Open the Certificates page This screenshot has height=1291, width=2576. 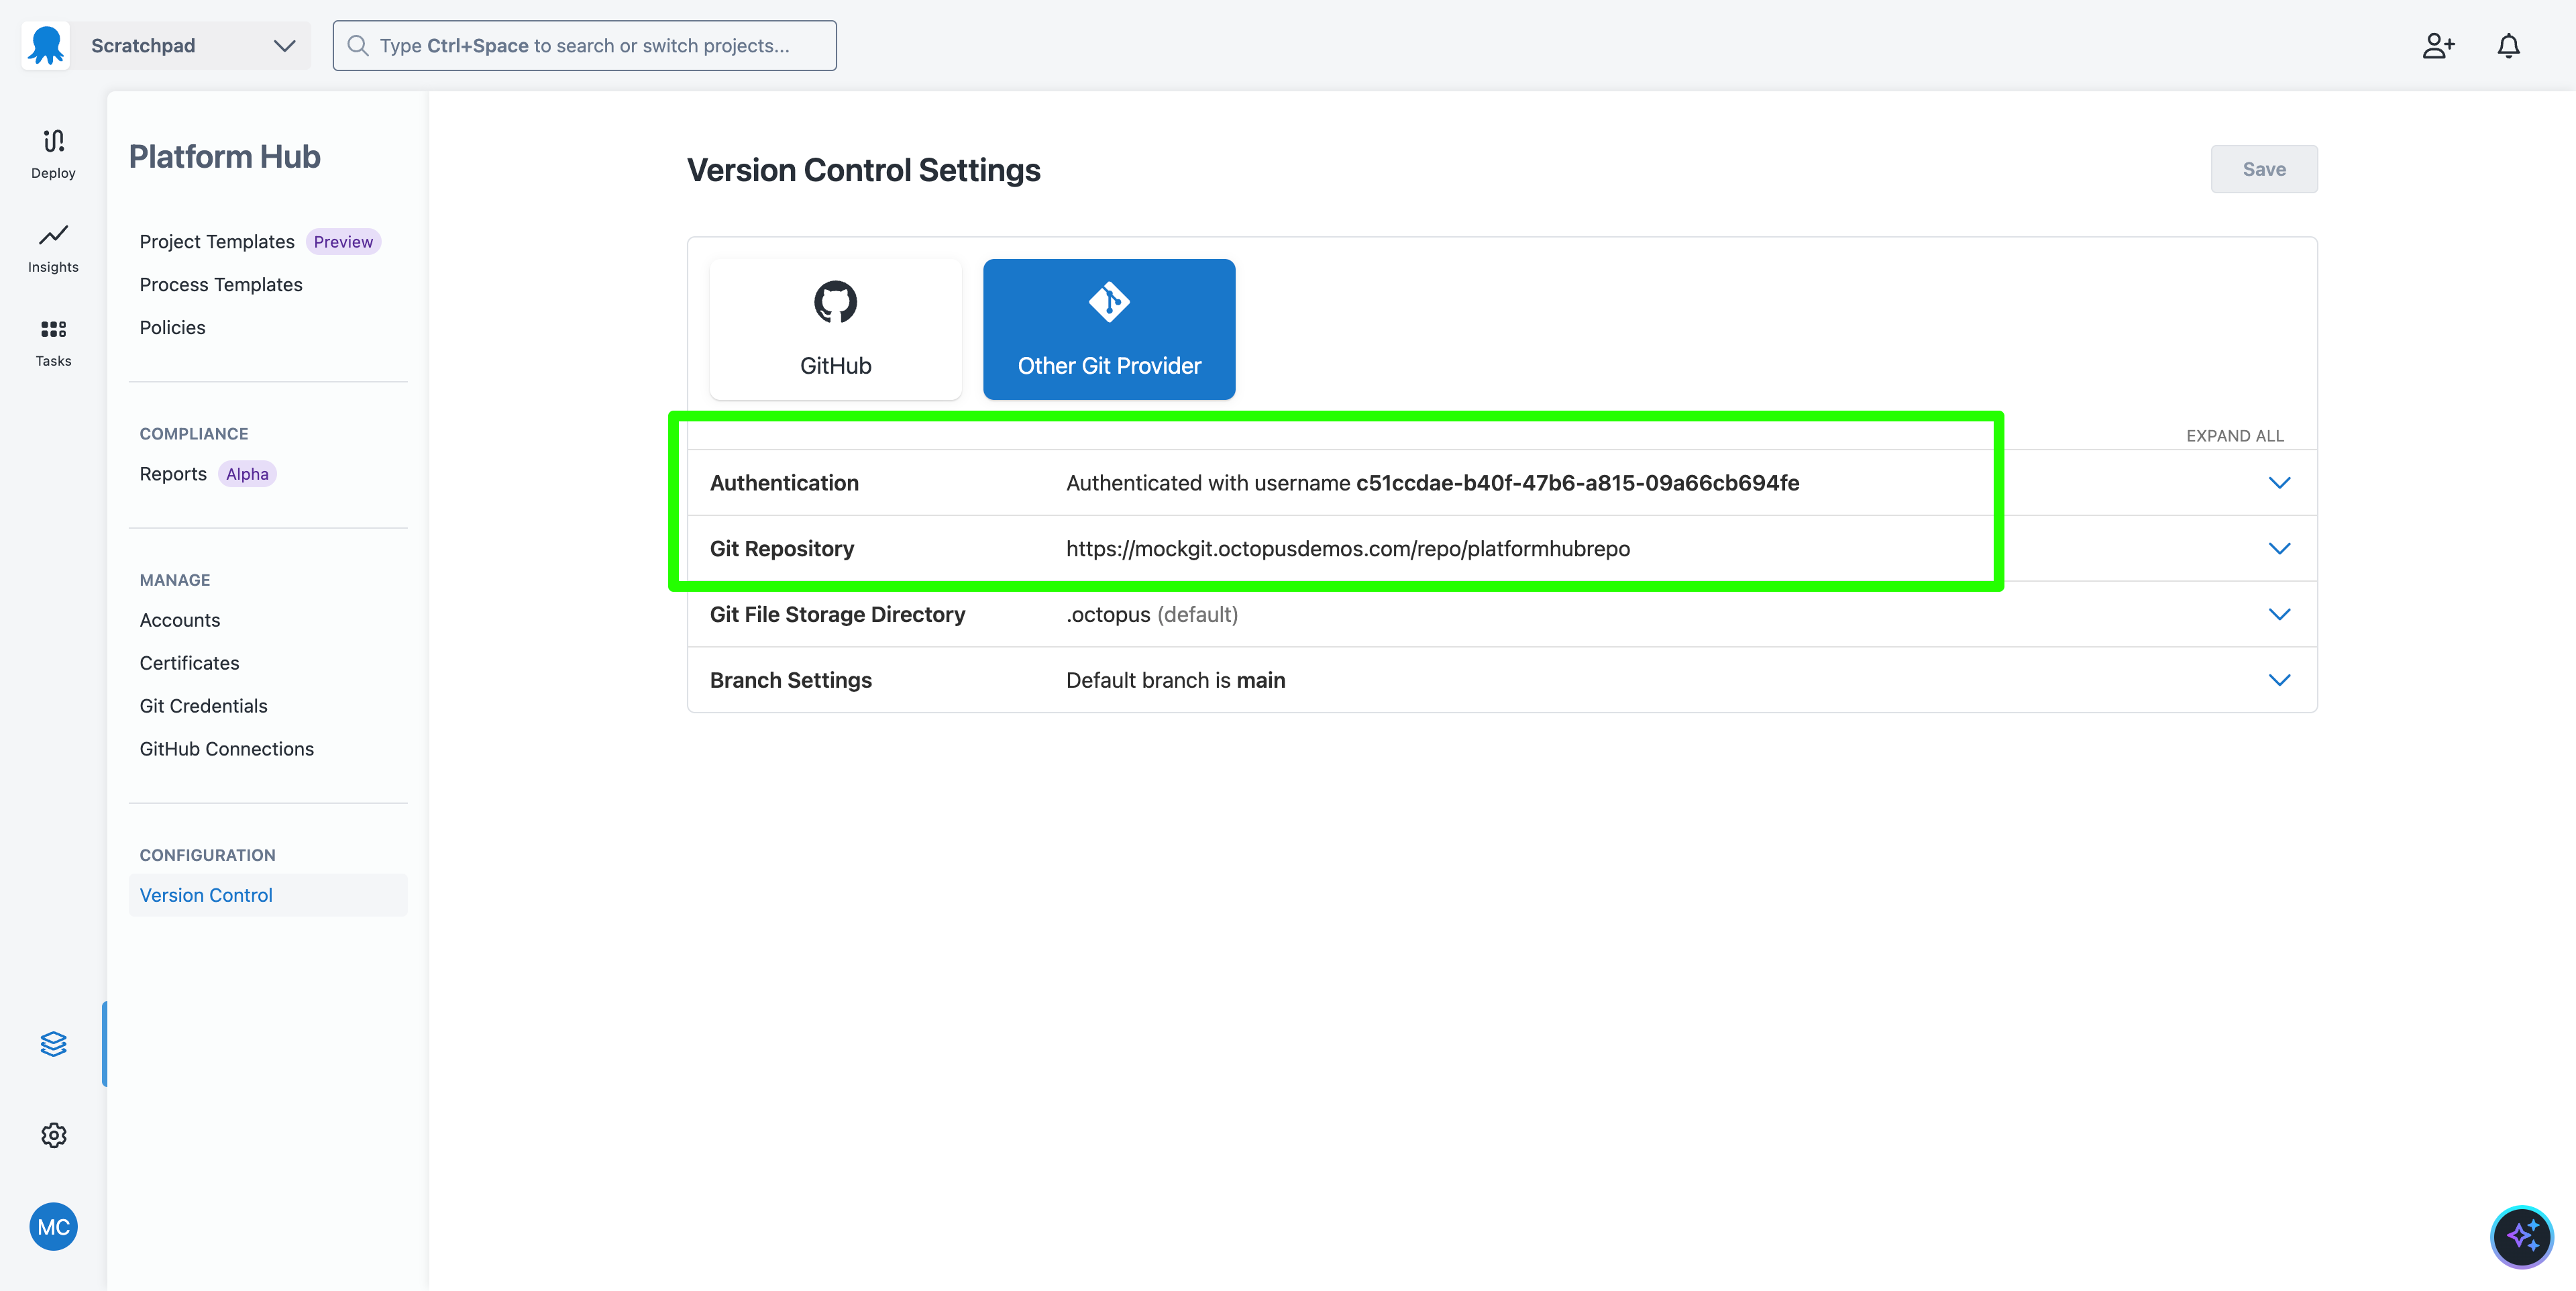(189, 663)
